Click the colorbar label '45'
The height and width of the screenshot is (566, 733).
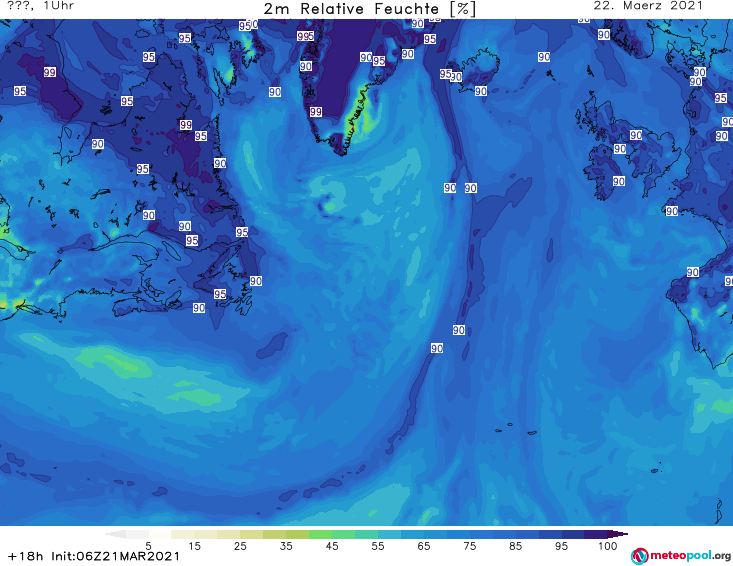click(x=332, y=546)
